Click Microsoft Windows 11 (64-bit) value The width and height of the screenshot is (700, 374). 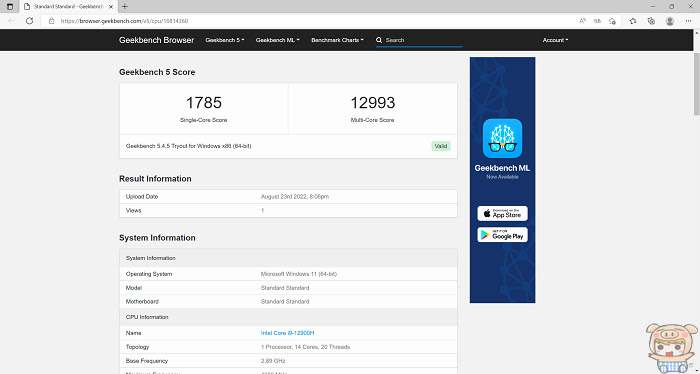[x=299, y=274]
